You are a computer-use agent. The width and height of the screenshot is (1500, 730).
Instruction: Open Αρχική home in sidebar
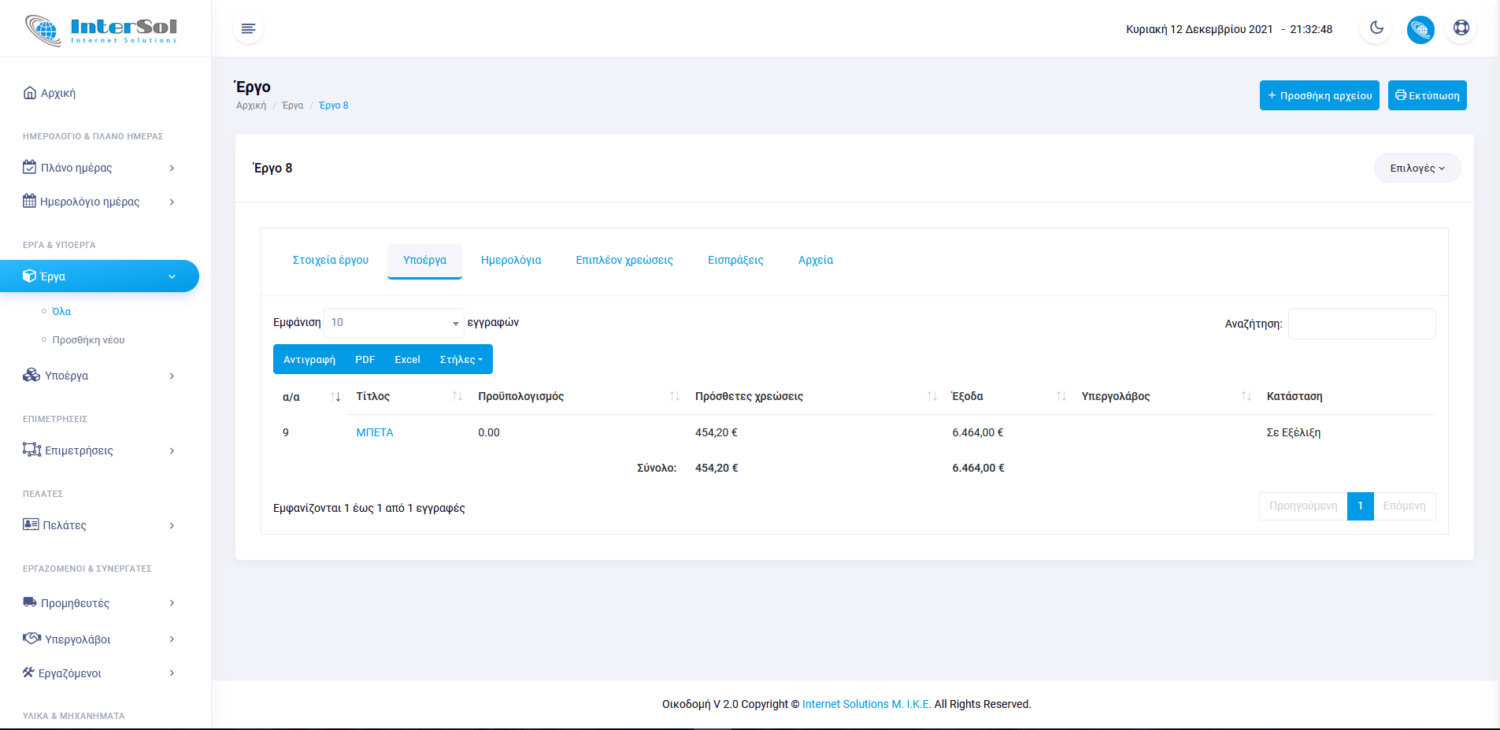click(58, 93)
